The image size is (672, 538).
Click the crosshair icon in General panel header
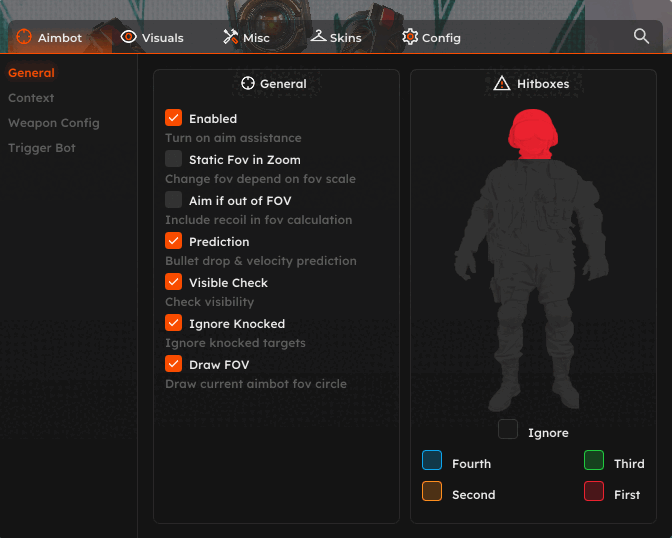click(x=249, y=84)
